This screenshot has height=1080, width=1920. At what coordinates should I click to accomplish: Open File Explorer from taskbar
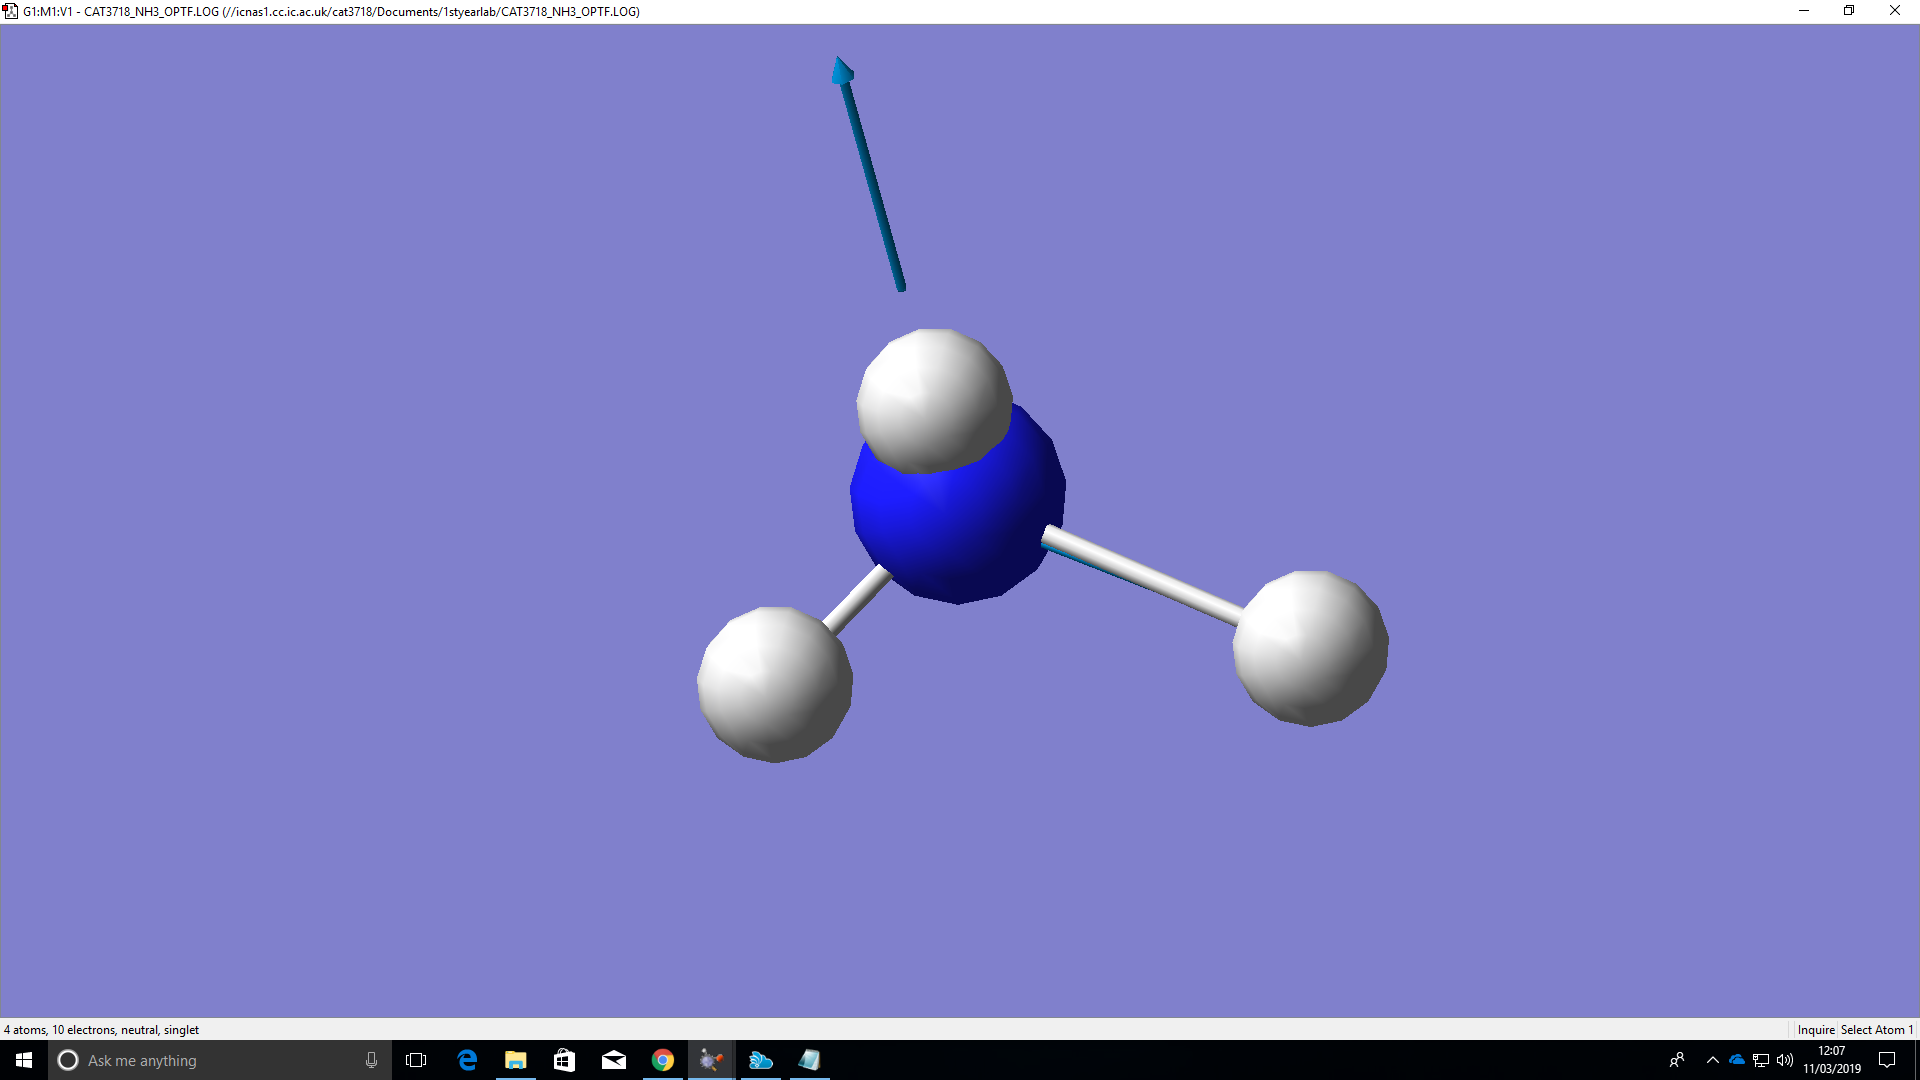click(x=516, y=1060)
